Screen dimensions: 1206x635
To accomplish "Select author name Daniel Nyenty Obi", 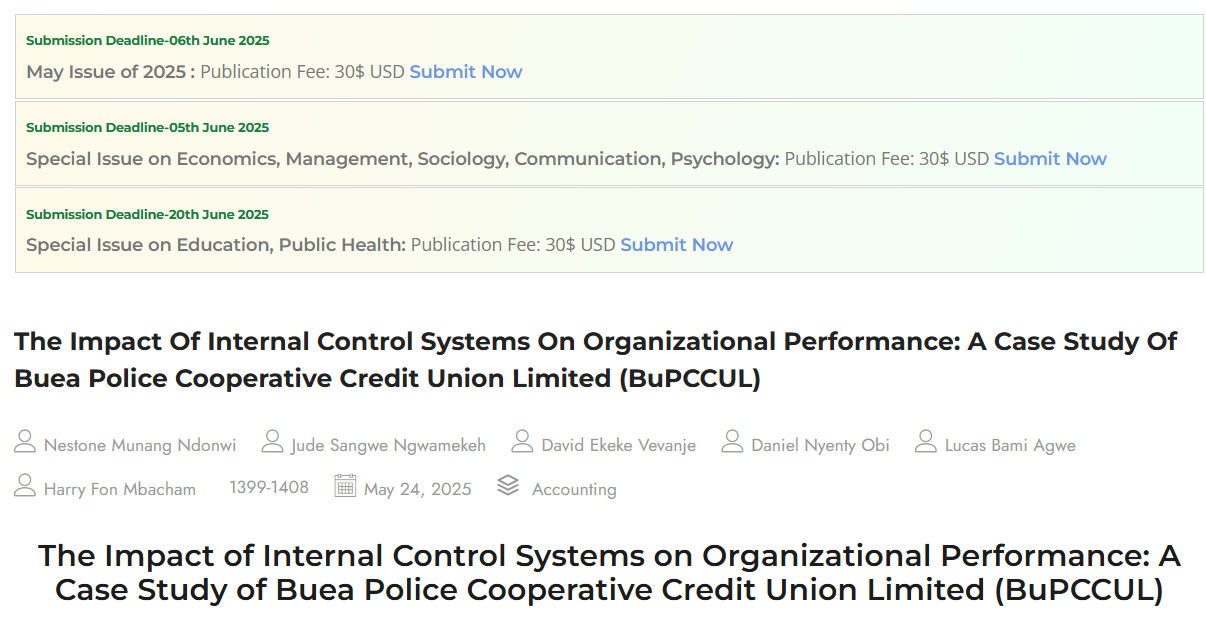I will tap(820, 446).
